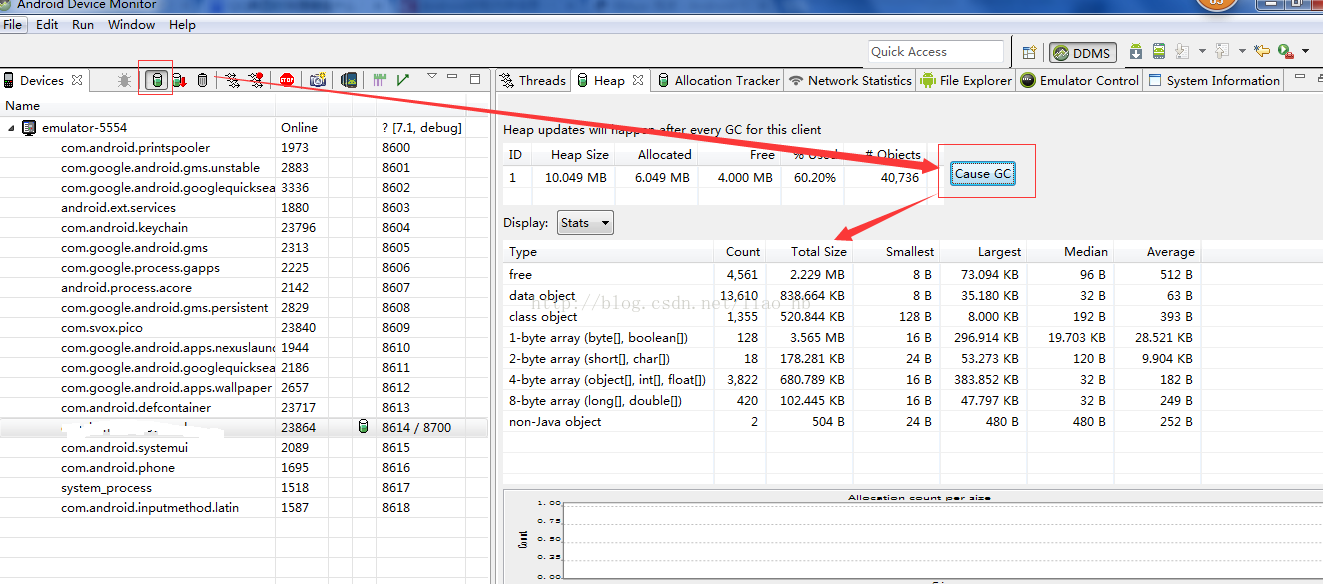Image resolution: width=1323 pixels, height=584 pixels.
Task: Click the Run External Tools icon
Action: pos(1285,51)
